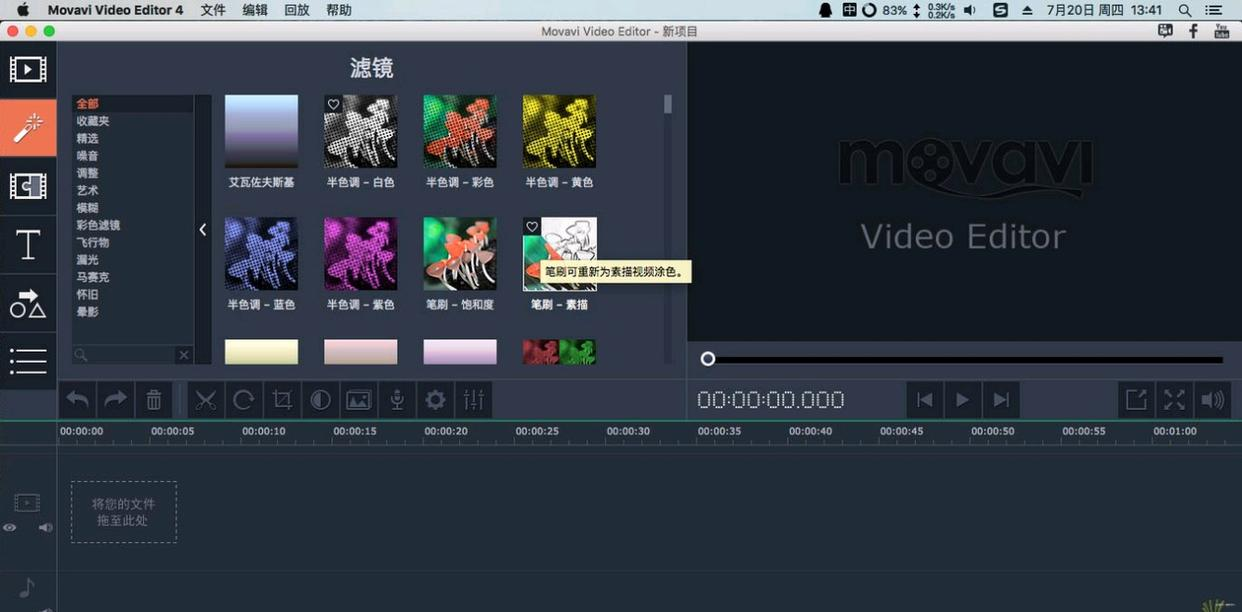This screenshot has width=1242, height=612.
Task: Select the 艺术 filter category
Action: pyautogui.click(x=88, y=190)
